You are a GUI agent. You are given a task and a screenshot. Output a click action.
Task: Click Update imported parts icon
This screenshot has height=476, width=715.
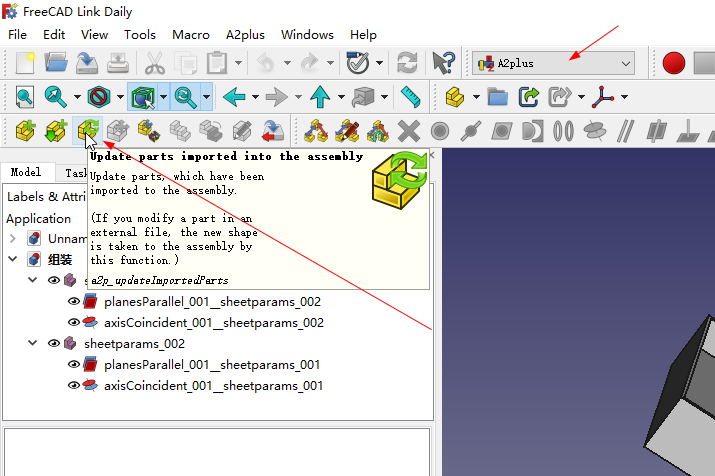(88, 130)
